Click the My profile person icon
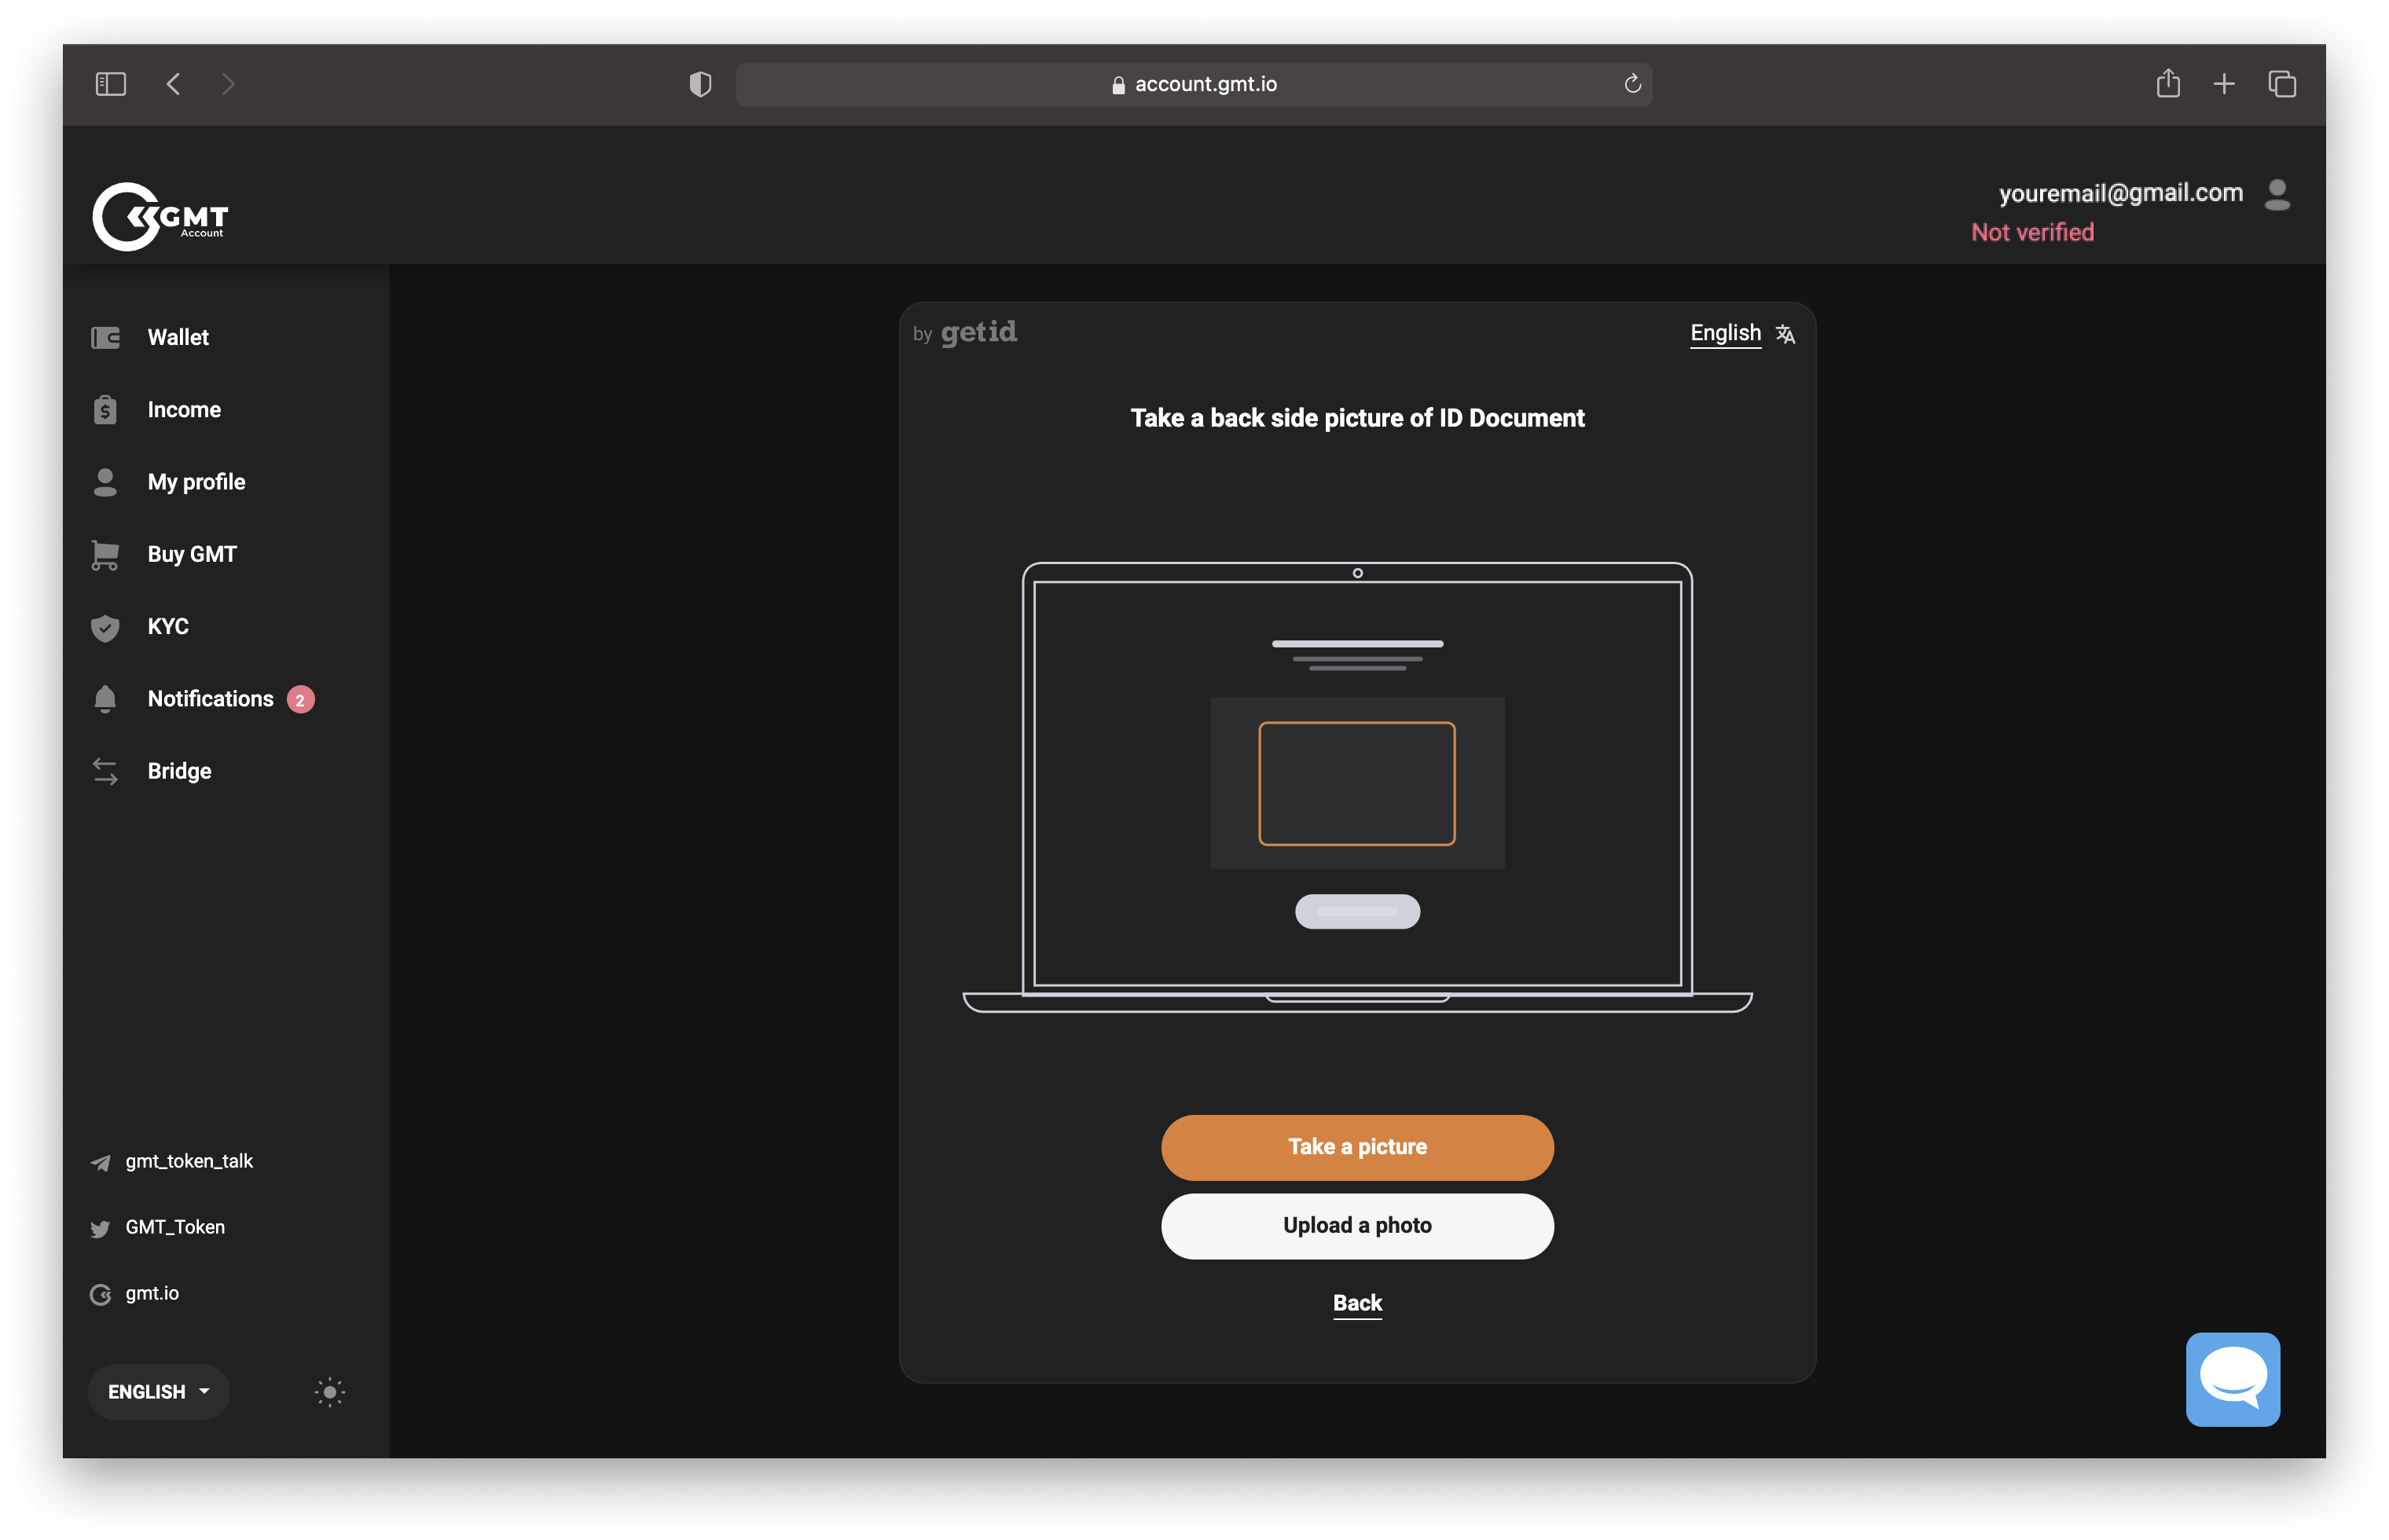 [105, 482]
